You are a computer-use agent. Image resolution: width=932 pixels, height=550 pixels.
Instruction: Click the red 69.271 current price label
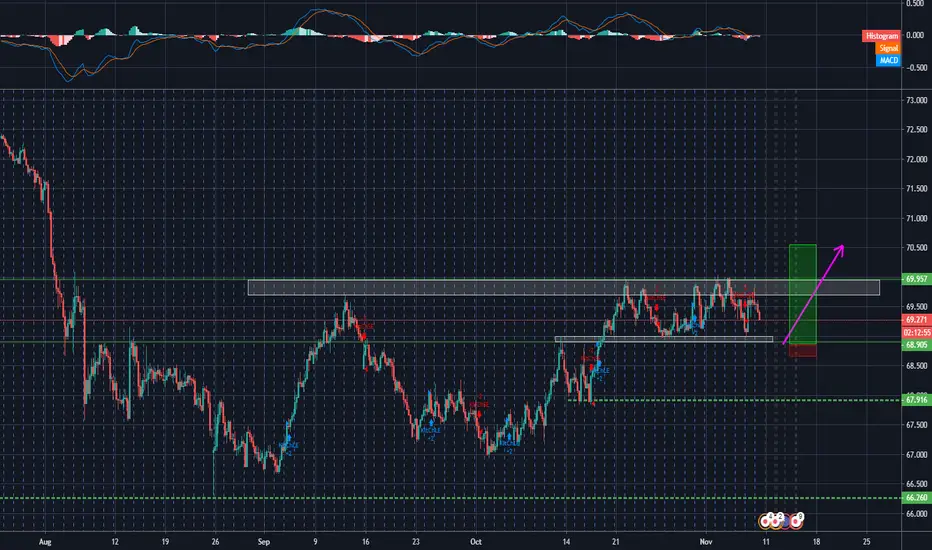click(916, 320)
